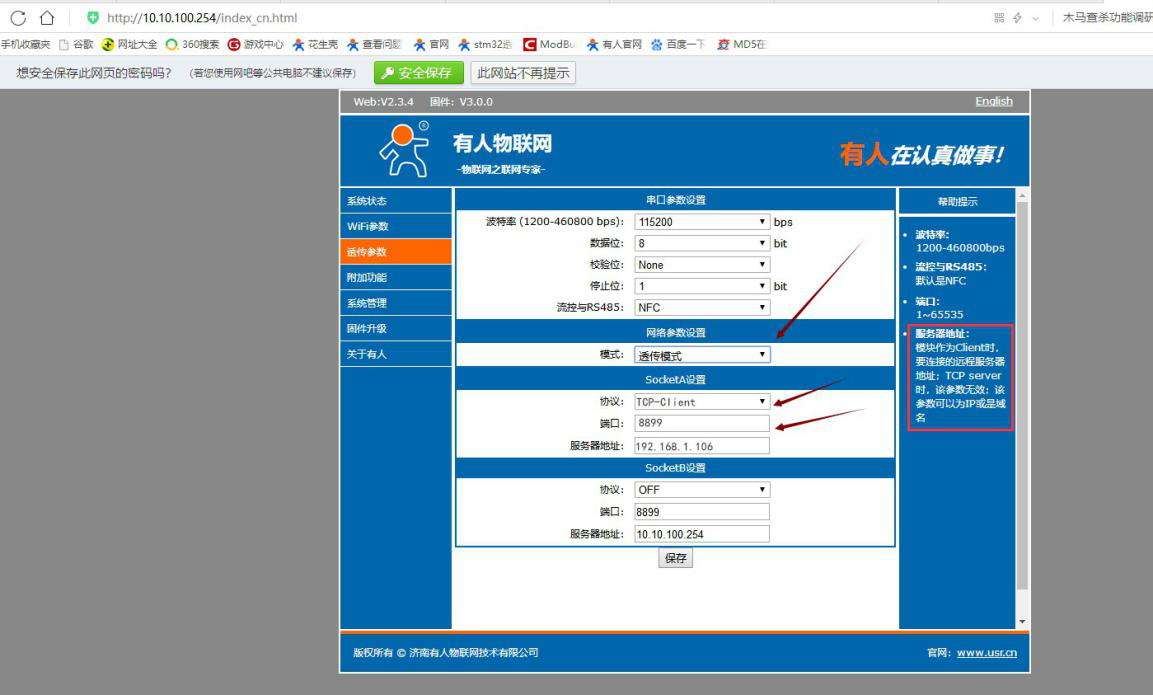1153x695 pixels.
Task: Open the 流控与RS485 dropdown
Action: click(702, 308)
